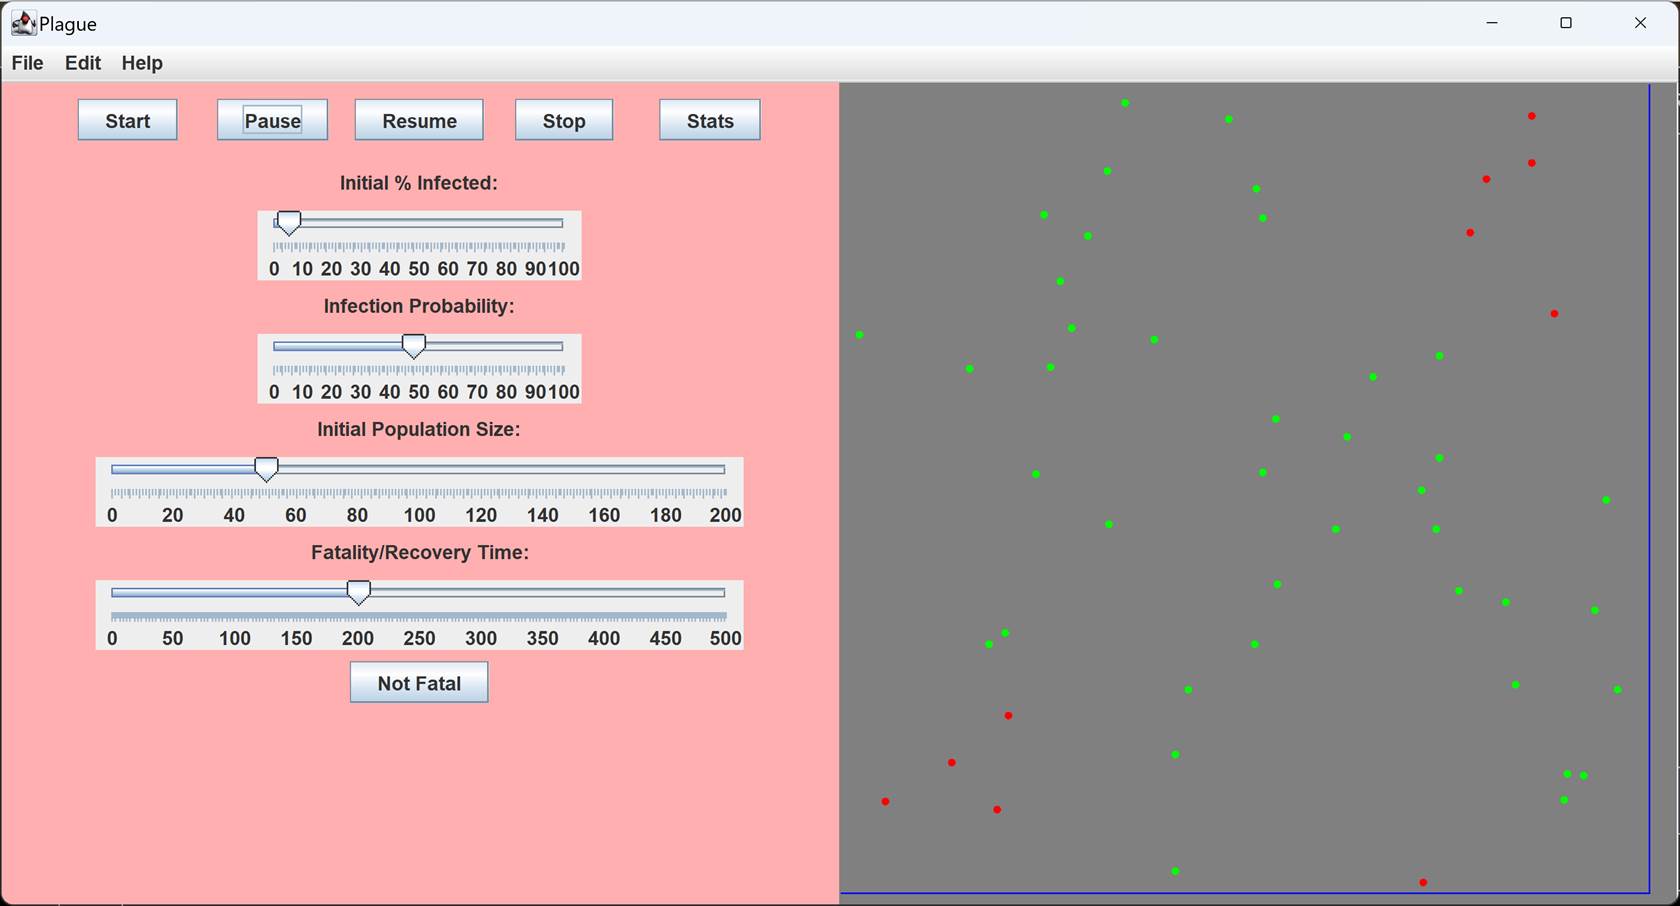Click the Infection Probability slider handle
1680x906 pixels.
coord(415,346)
